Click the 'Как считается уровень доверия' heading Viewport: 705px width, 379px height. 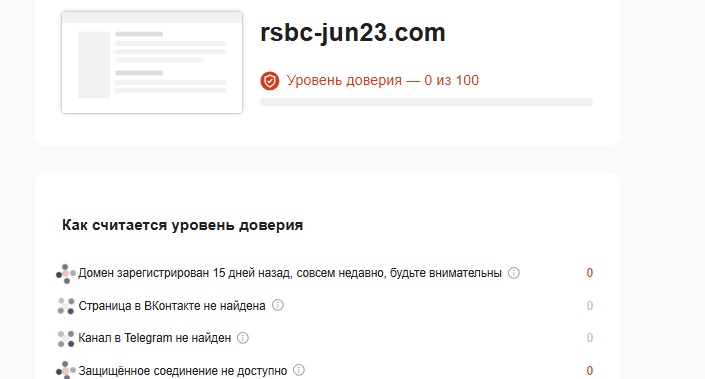(x=183, y=225)
